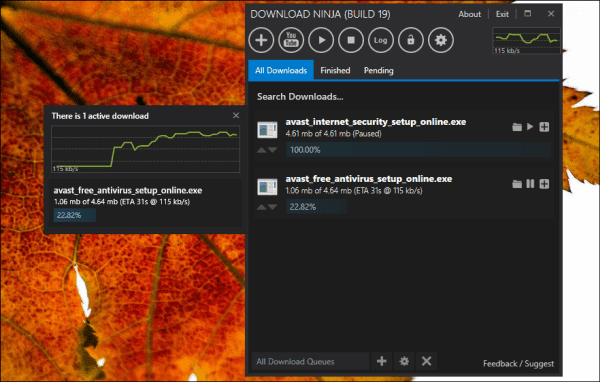
Task: Move avast_free_antivirus up in queue
Action: tap(261, 207)
